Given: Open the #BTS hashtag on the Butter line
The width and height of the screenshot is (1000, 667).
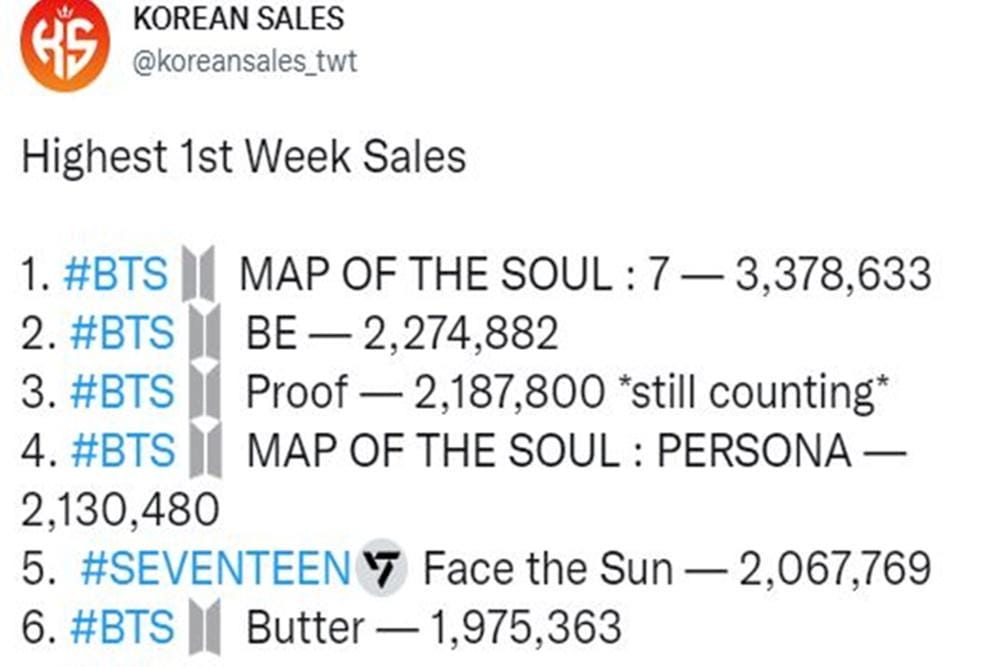Looking at the screenshot, I should pyautogui.click(x=122, y=628).
